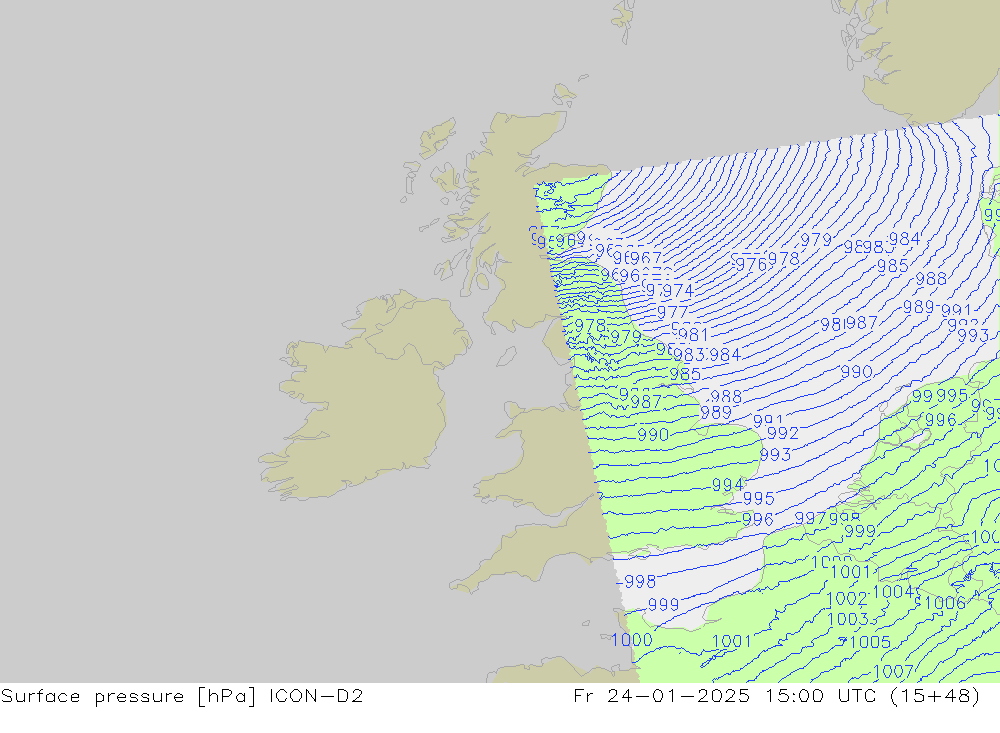Select the 998 isobar label in the Channel
The image size is (1000, 733).
pyautogui.click(x=640, y=581)
